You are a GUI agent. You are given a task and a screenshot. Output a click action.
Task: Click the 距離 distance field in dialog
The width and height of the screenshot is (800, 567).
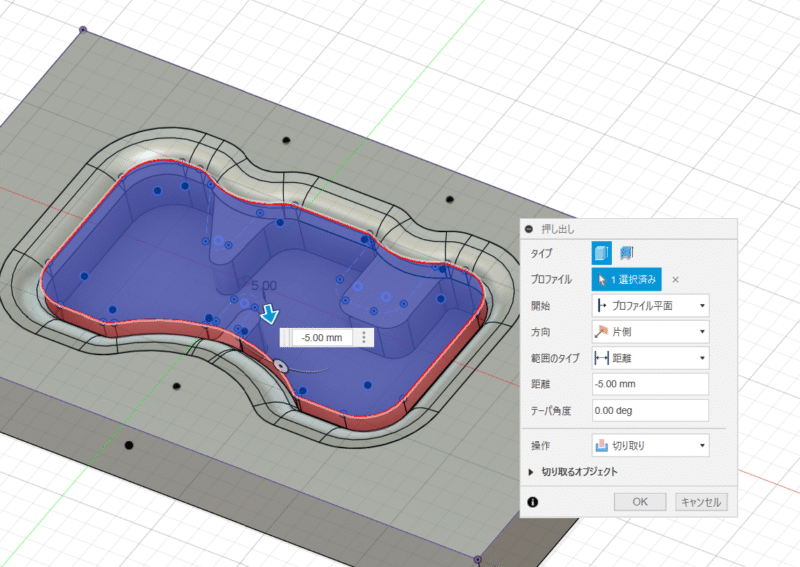pyautogui.click(x=650, y=384)
